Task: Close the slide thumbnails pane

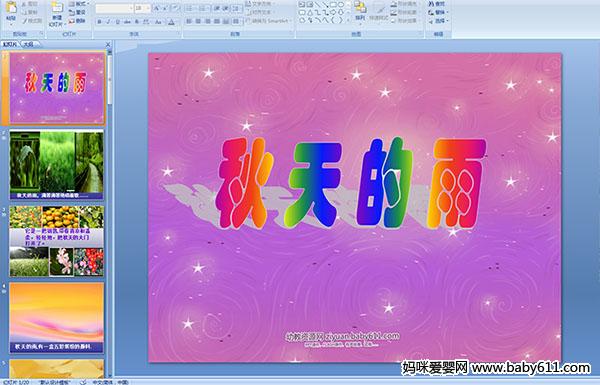Action: coord(108,44)
